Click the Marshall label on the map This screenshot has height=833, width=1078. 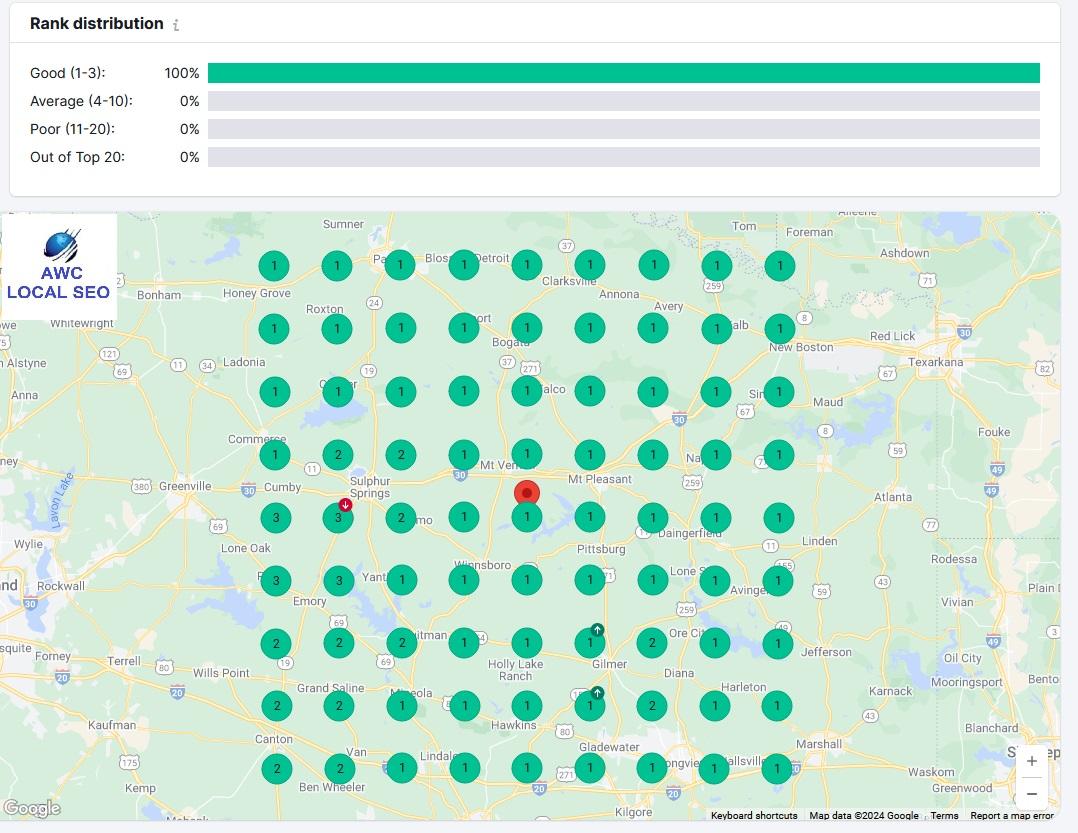click(819, 744)
